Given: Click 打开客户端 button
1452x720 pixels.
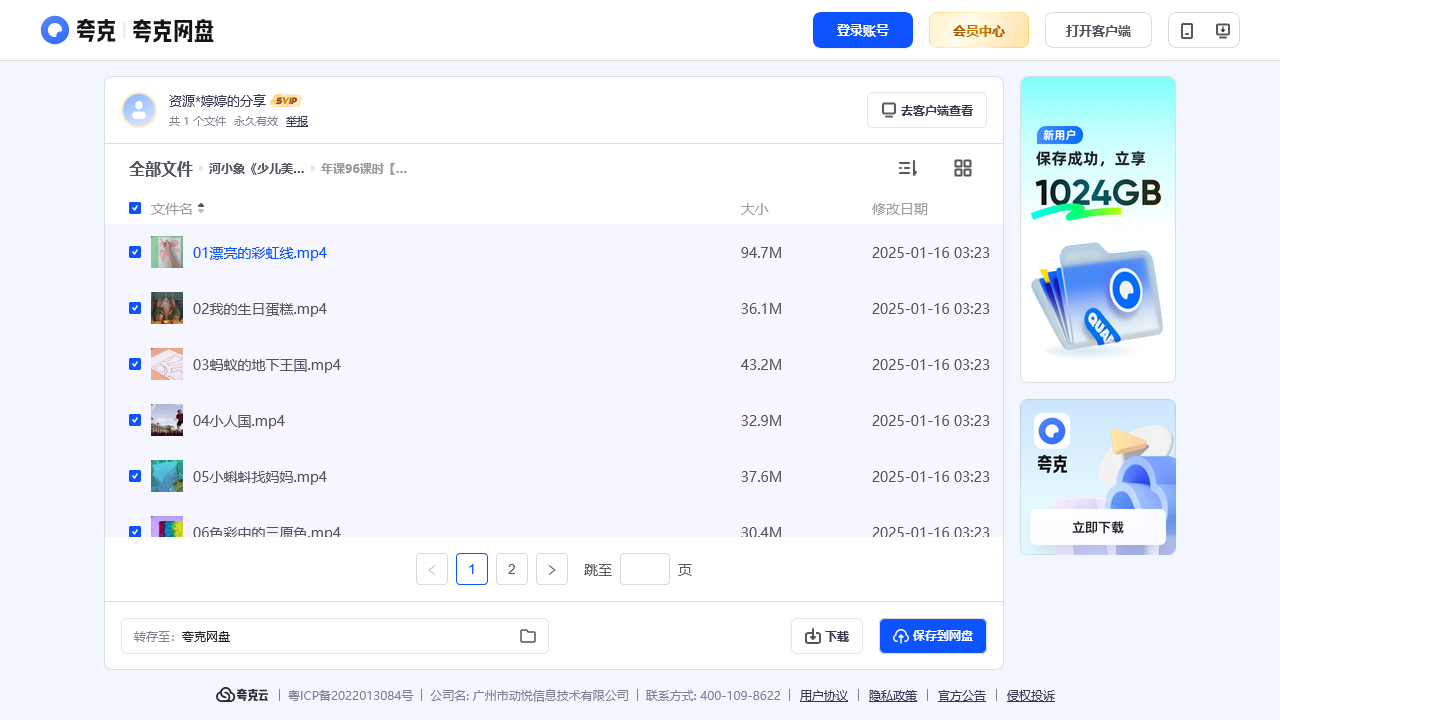Looking at the screenshot, I should 1098,30.
